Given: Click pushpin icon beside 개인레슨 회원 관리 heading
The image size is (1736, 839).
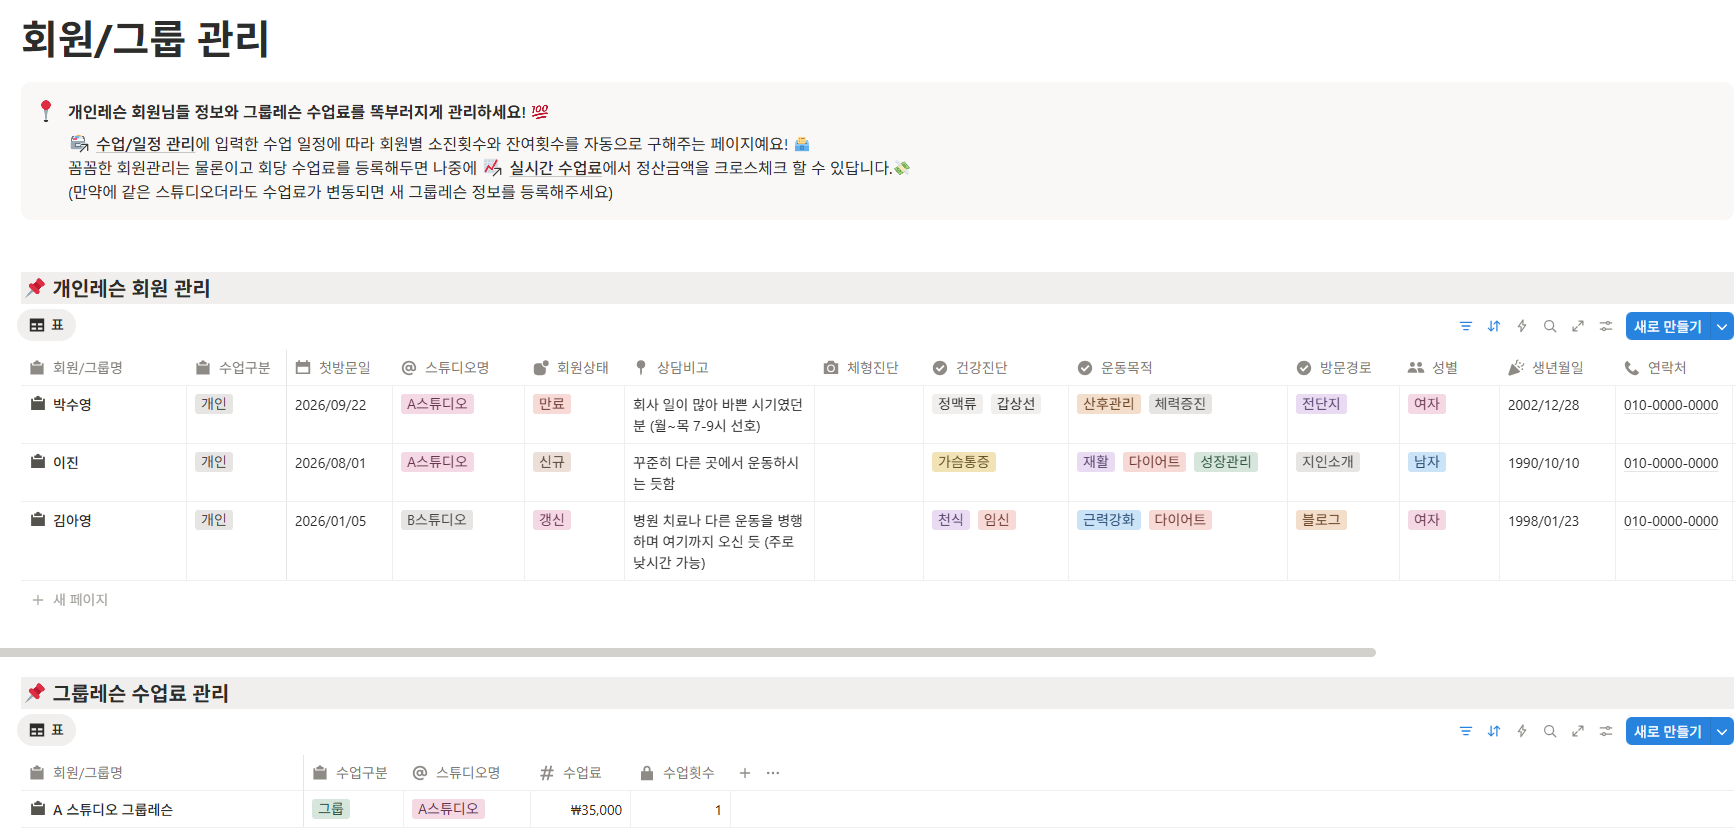Looking at the screenshot, I should 36,288.
